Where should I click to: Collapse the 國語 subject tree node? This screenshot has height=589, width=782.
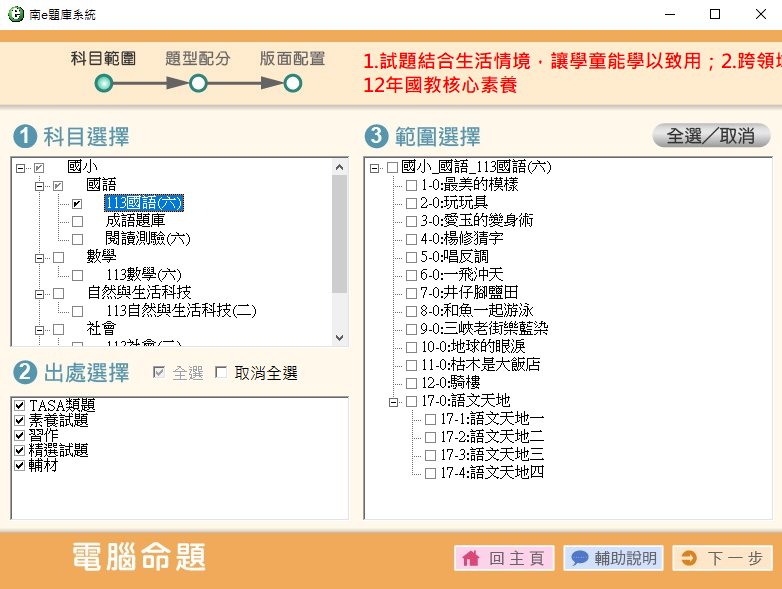[40, 185]
